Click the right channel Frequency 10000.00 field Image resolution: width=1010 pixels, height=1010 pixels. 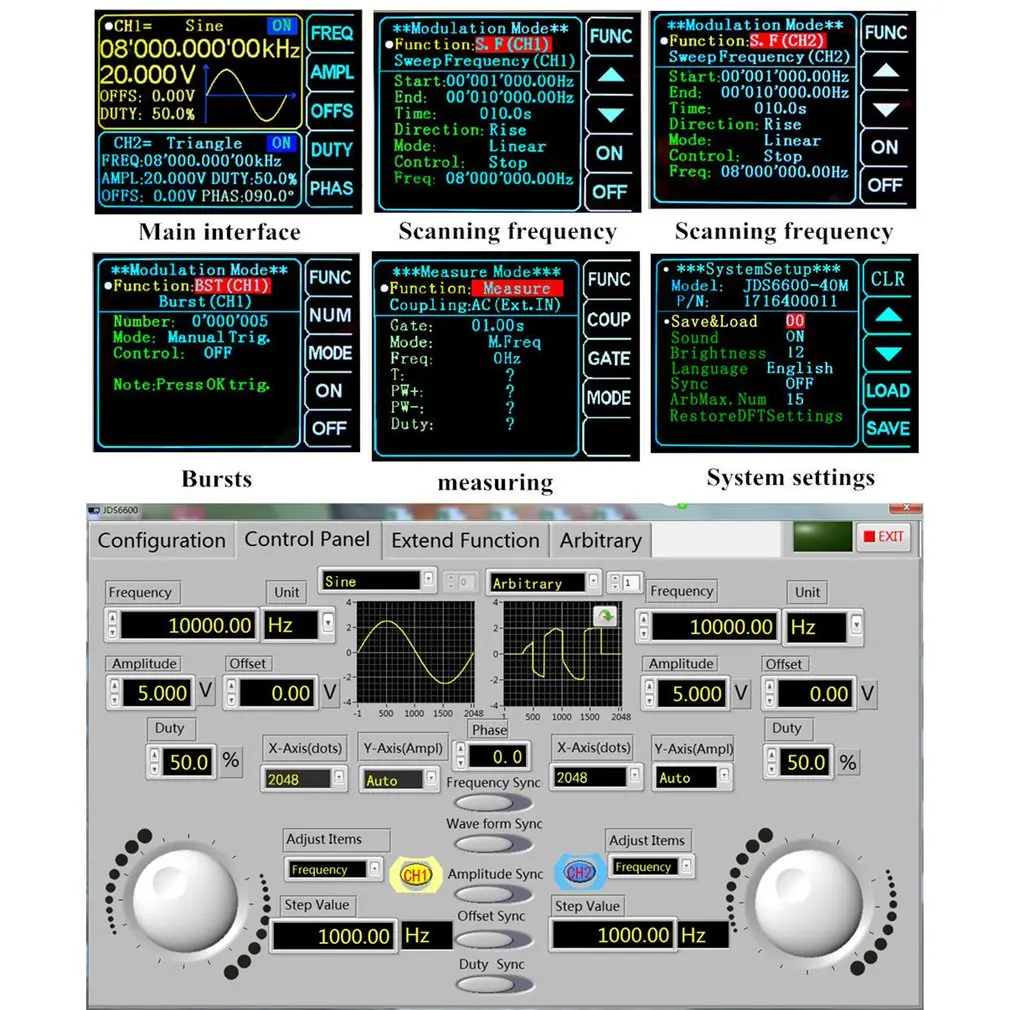tap(714, 626)
